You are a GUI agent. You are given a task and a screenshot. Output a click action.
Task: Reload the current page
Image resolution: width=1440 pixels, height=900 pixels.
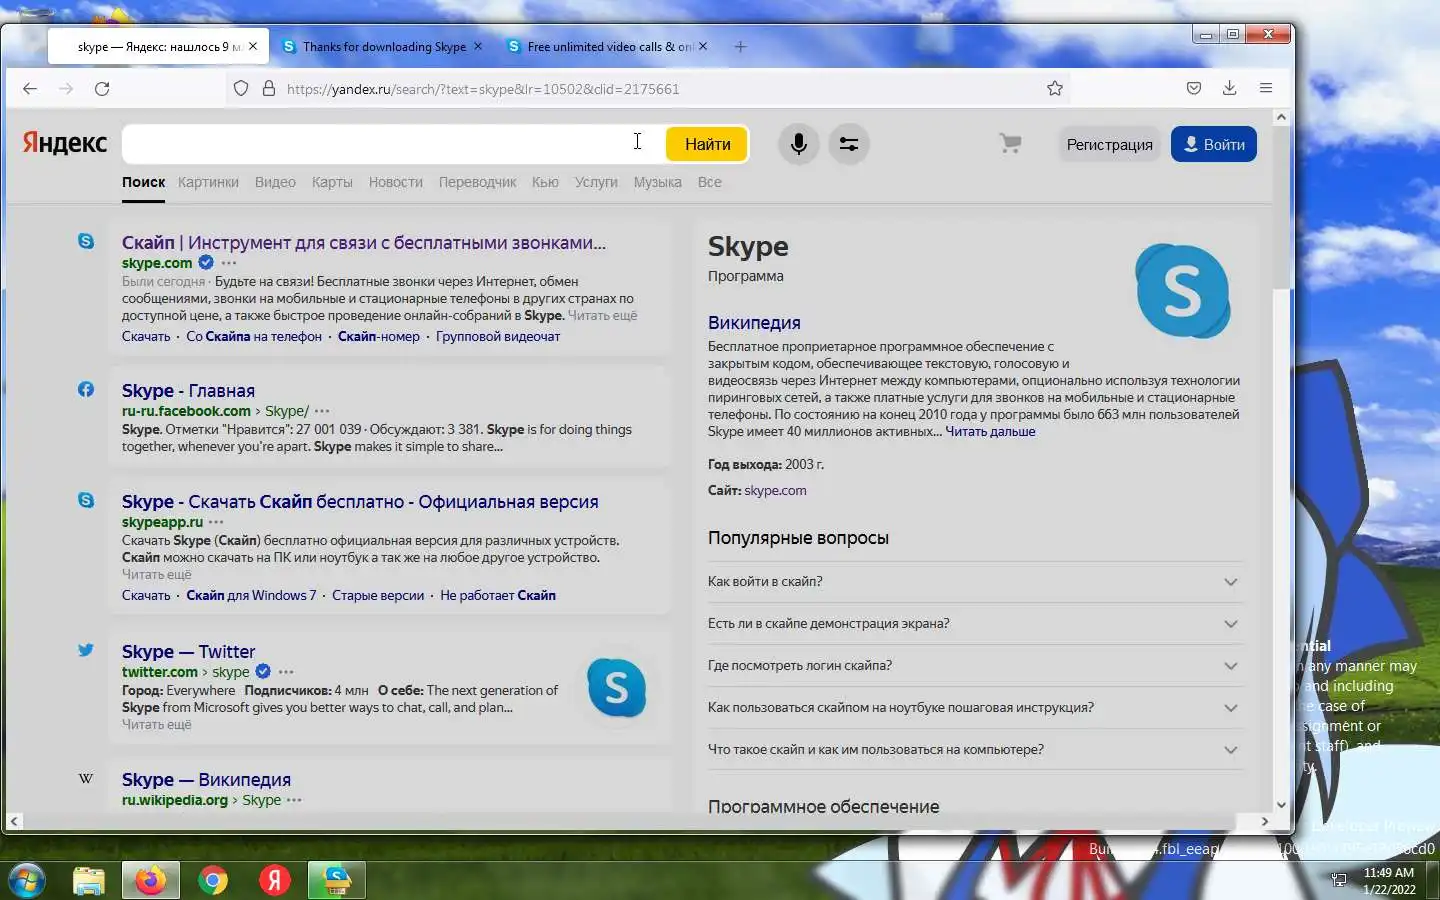(102, 89)
